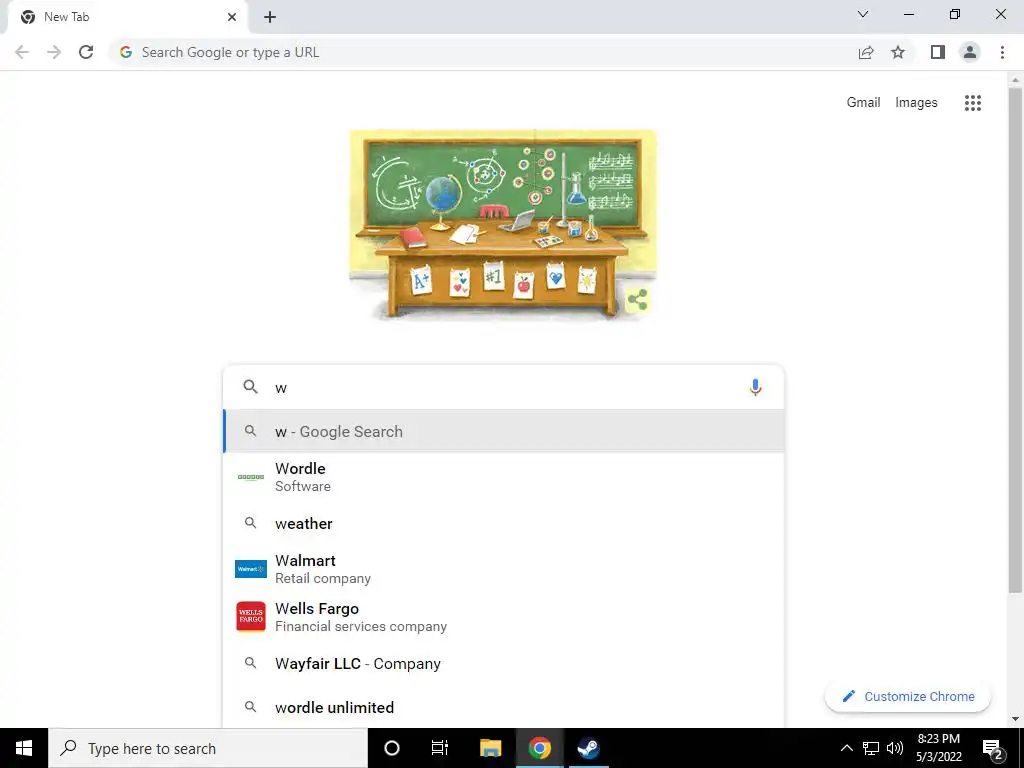
Task: Pick the Wells Fargo suggestion
Action: point(504,617)
